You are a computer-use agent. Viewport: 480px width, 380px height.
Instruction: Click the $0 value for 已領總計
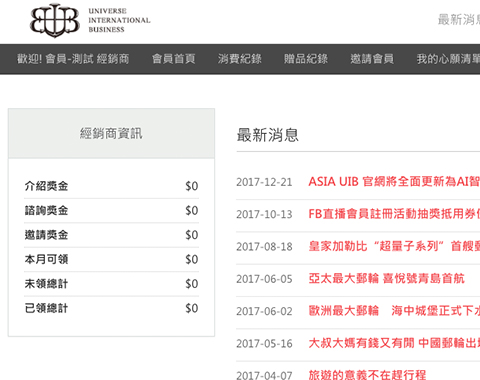click(192, 308)
